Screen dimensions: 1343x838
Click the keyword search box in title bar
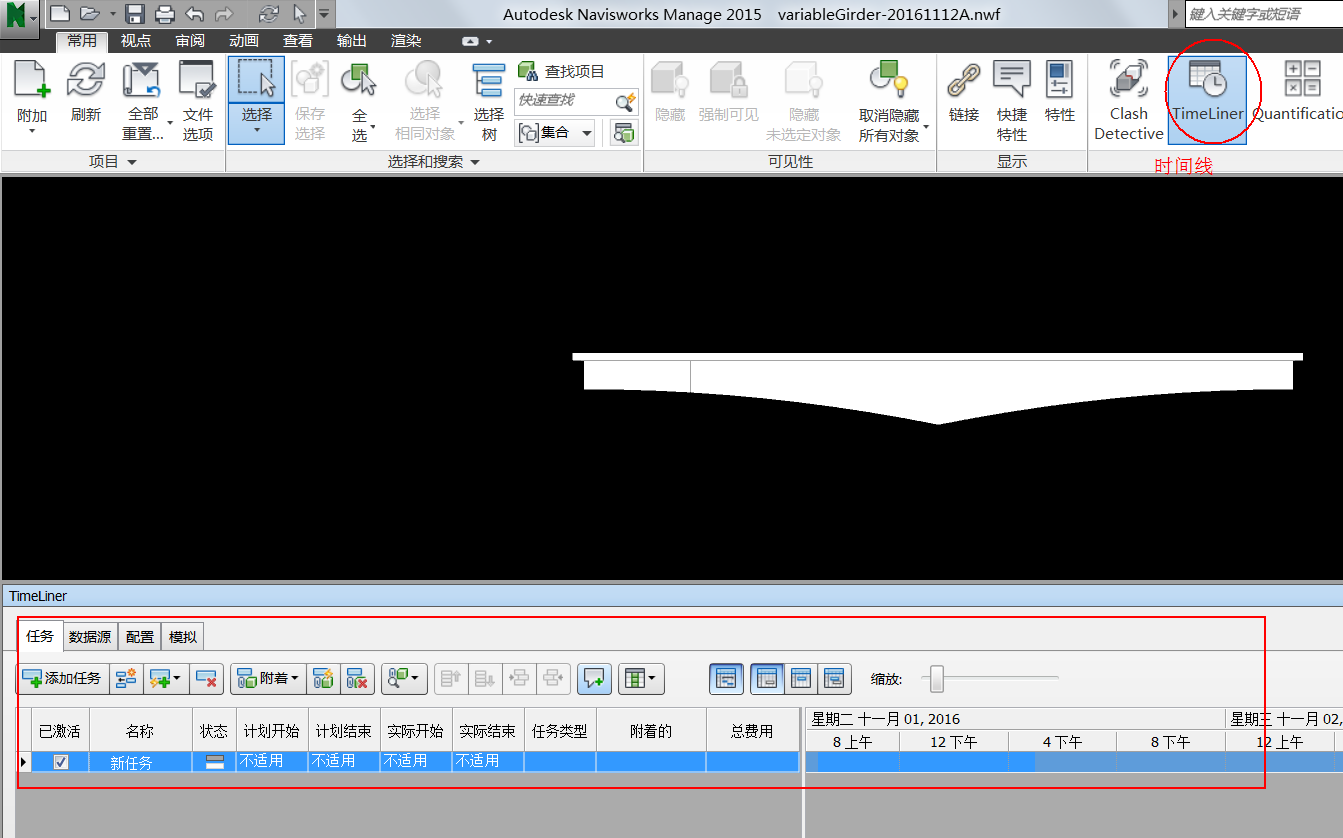click(x=1264, y=14)
